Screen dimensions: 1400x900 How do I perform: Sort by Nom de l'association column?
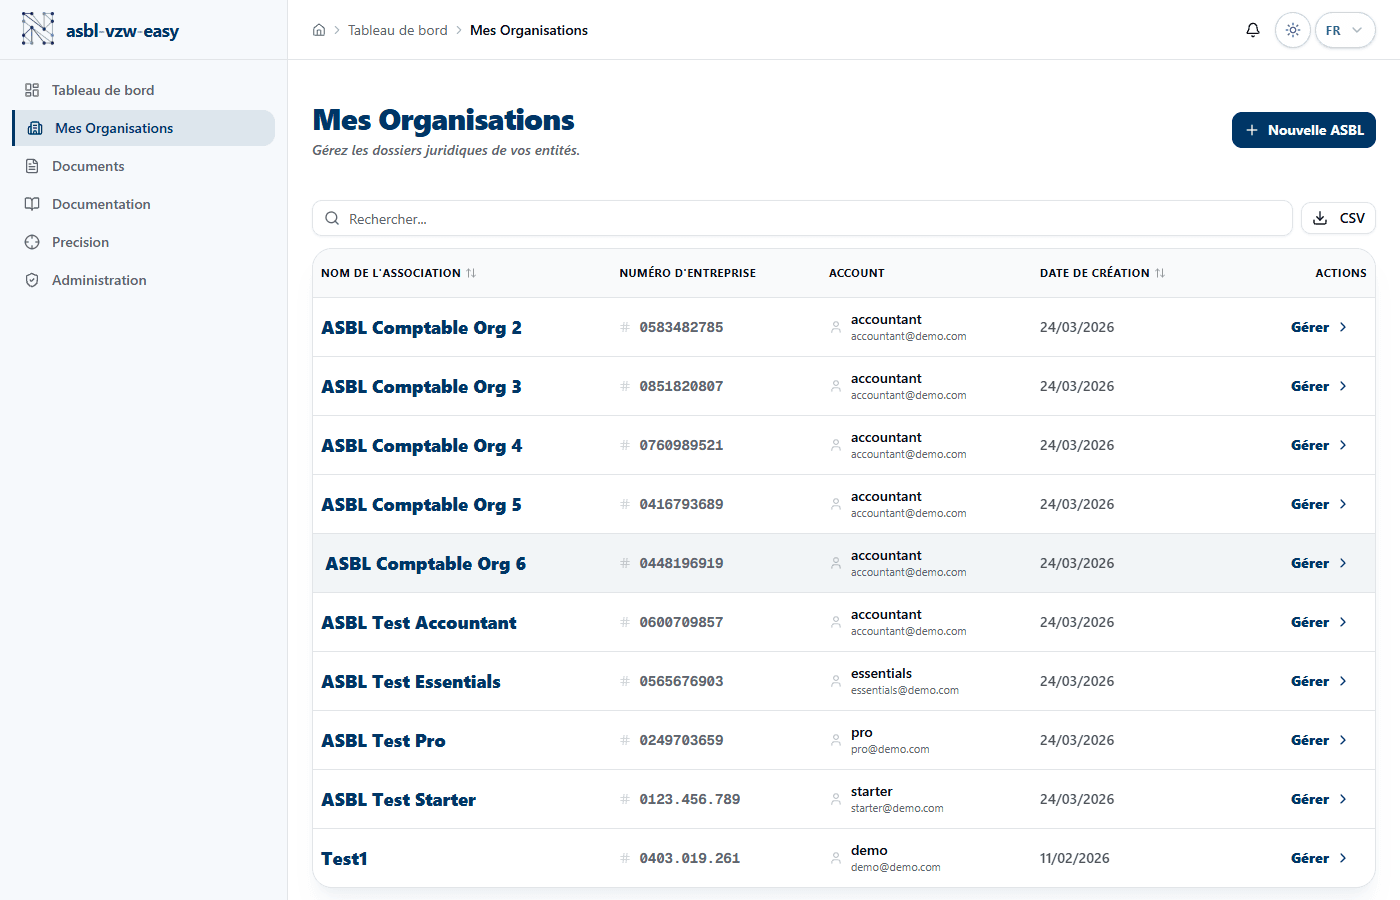[x=399, y=273]
